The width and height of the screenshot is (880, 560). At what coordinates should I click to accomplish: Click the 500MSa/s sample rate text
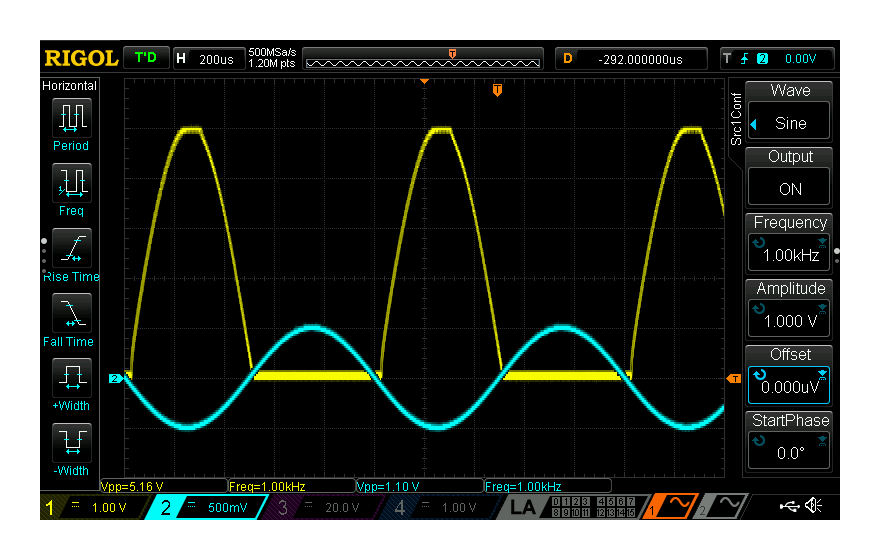pos(272,52)
